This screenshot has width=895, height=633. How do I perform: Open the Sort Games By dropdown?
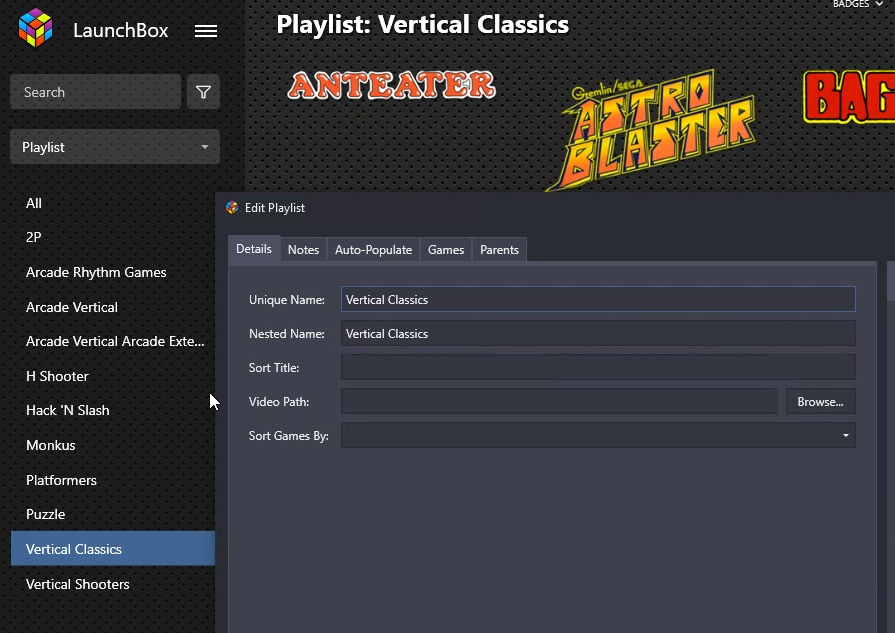tap(598, 436)
